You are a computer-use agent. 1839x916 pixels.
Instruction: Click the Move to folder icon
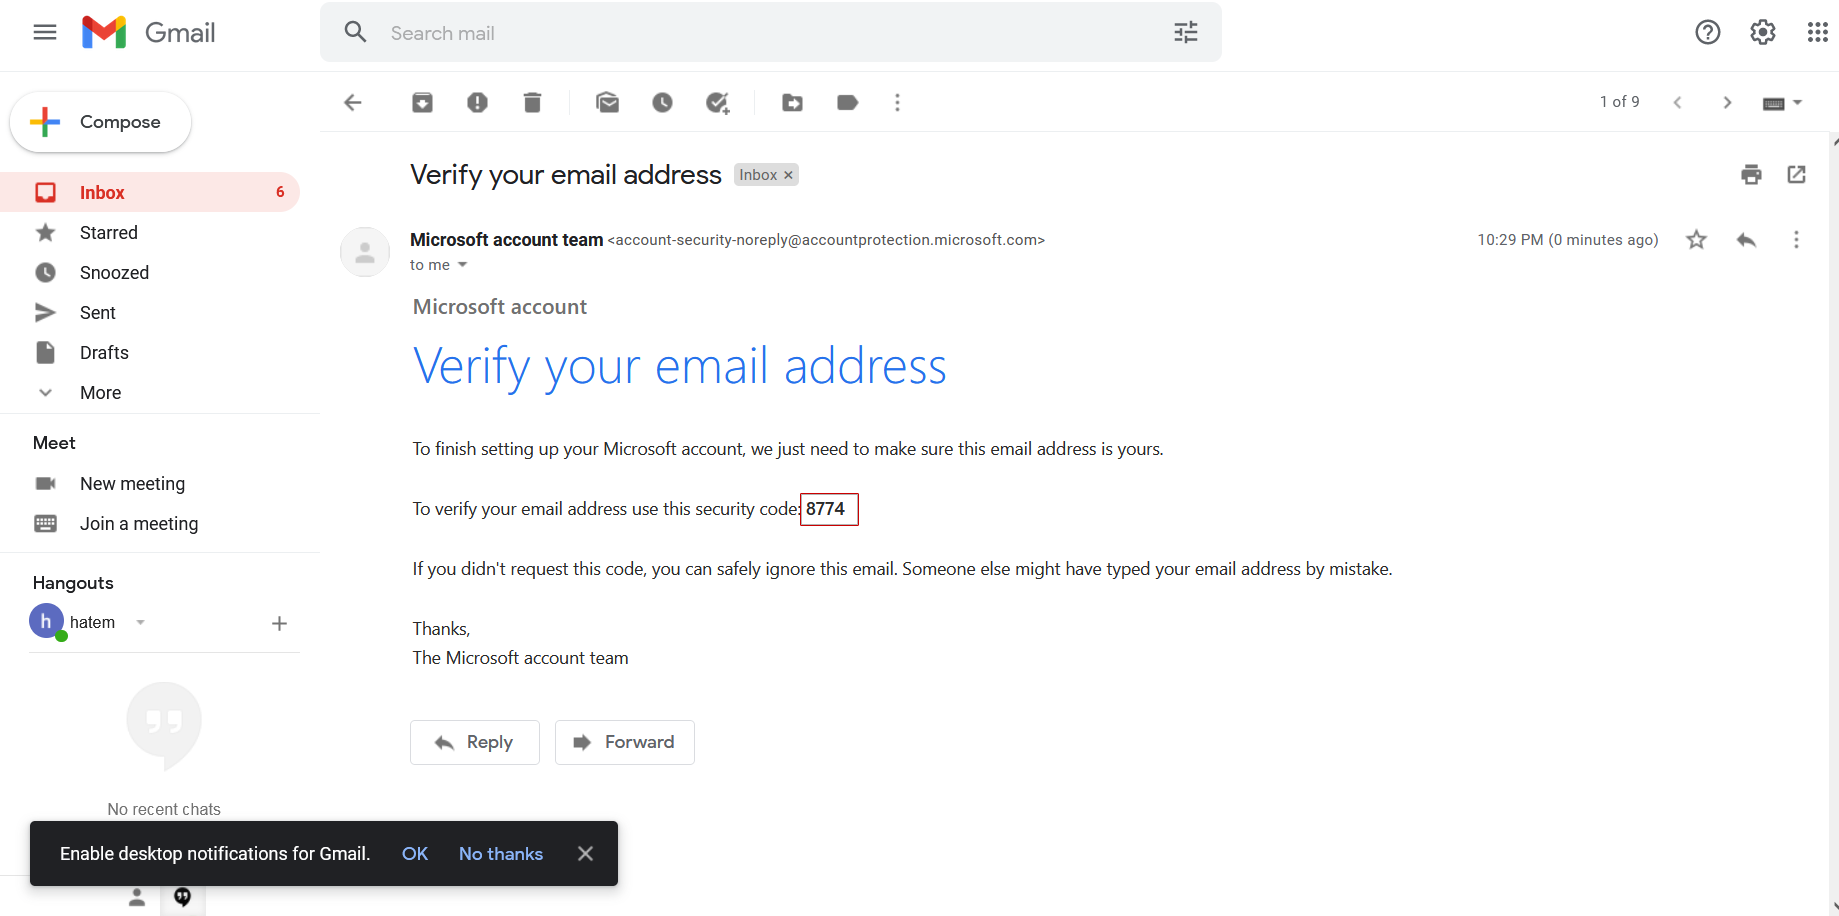[792, 102]
